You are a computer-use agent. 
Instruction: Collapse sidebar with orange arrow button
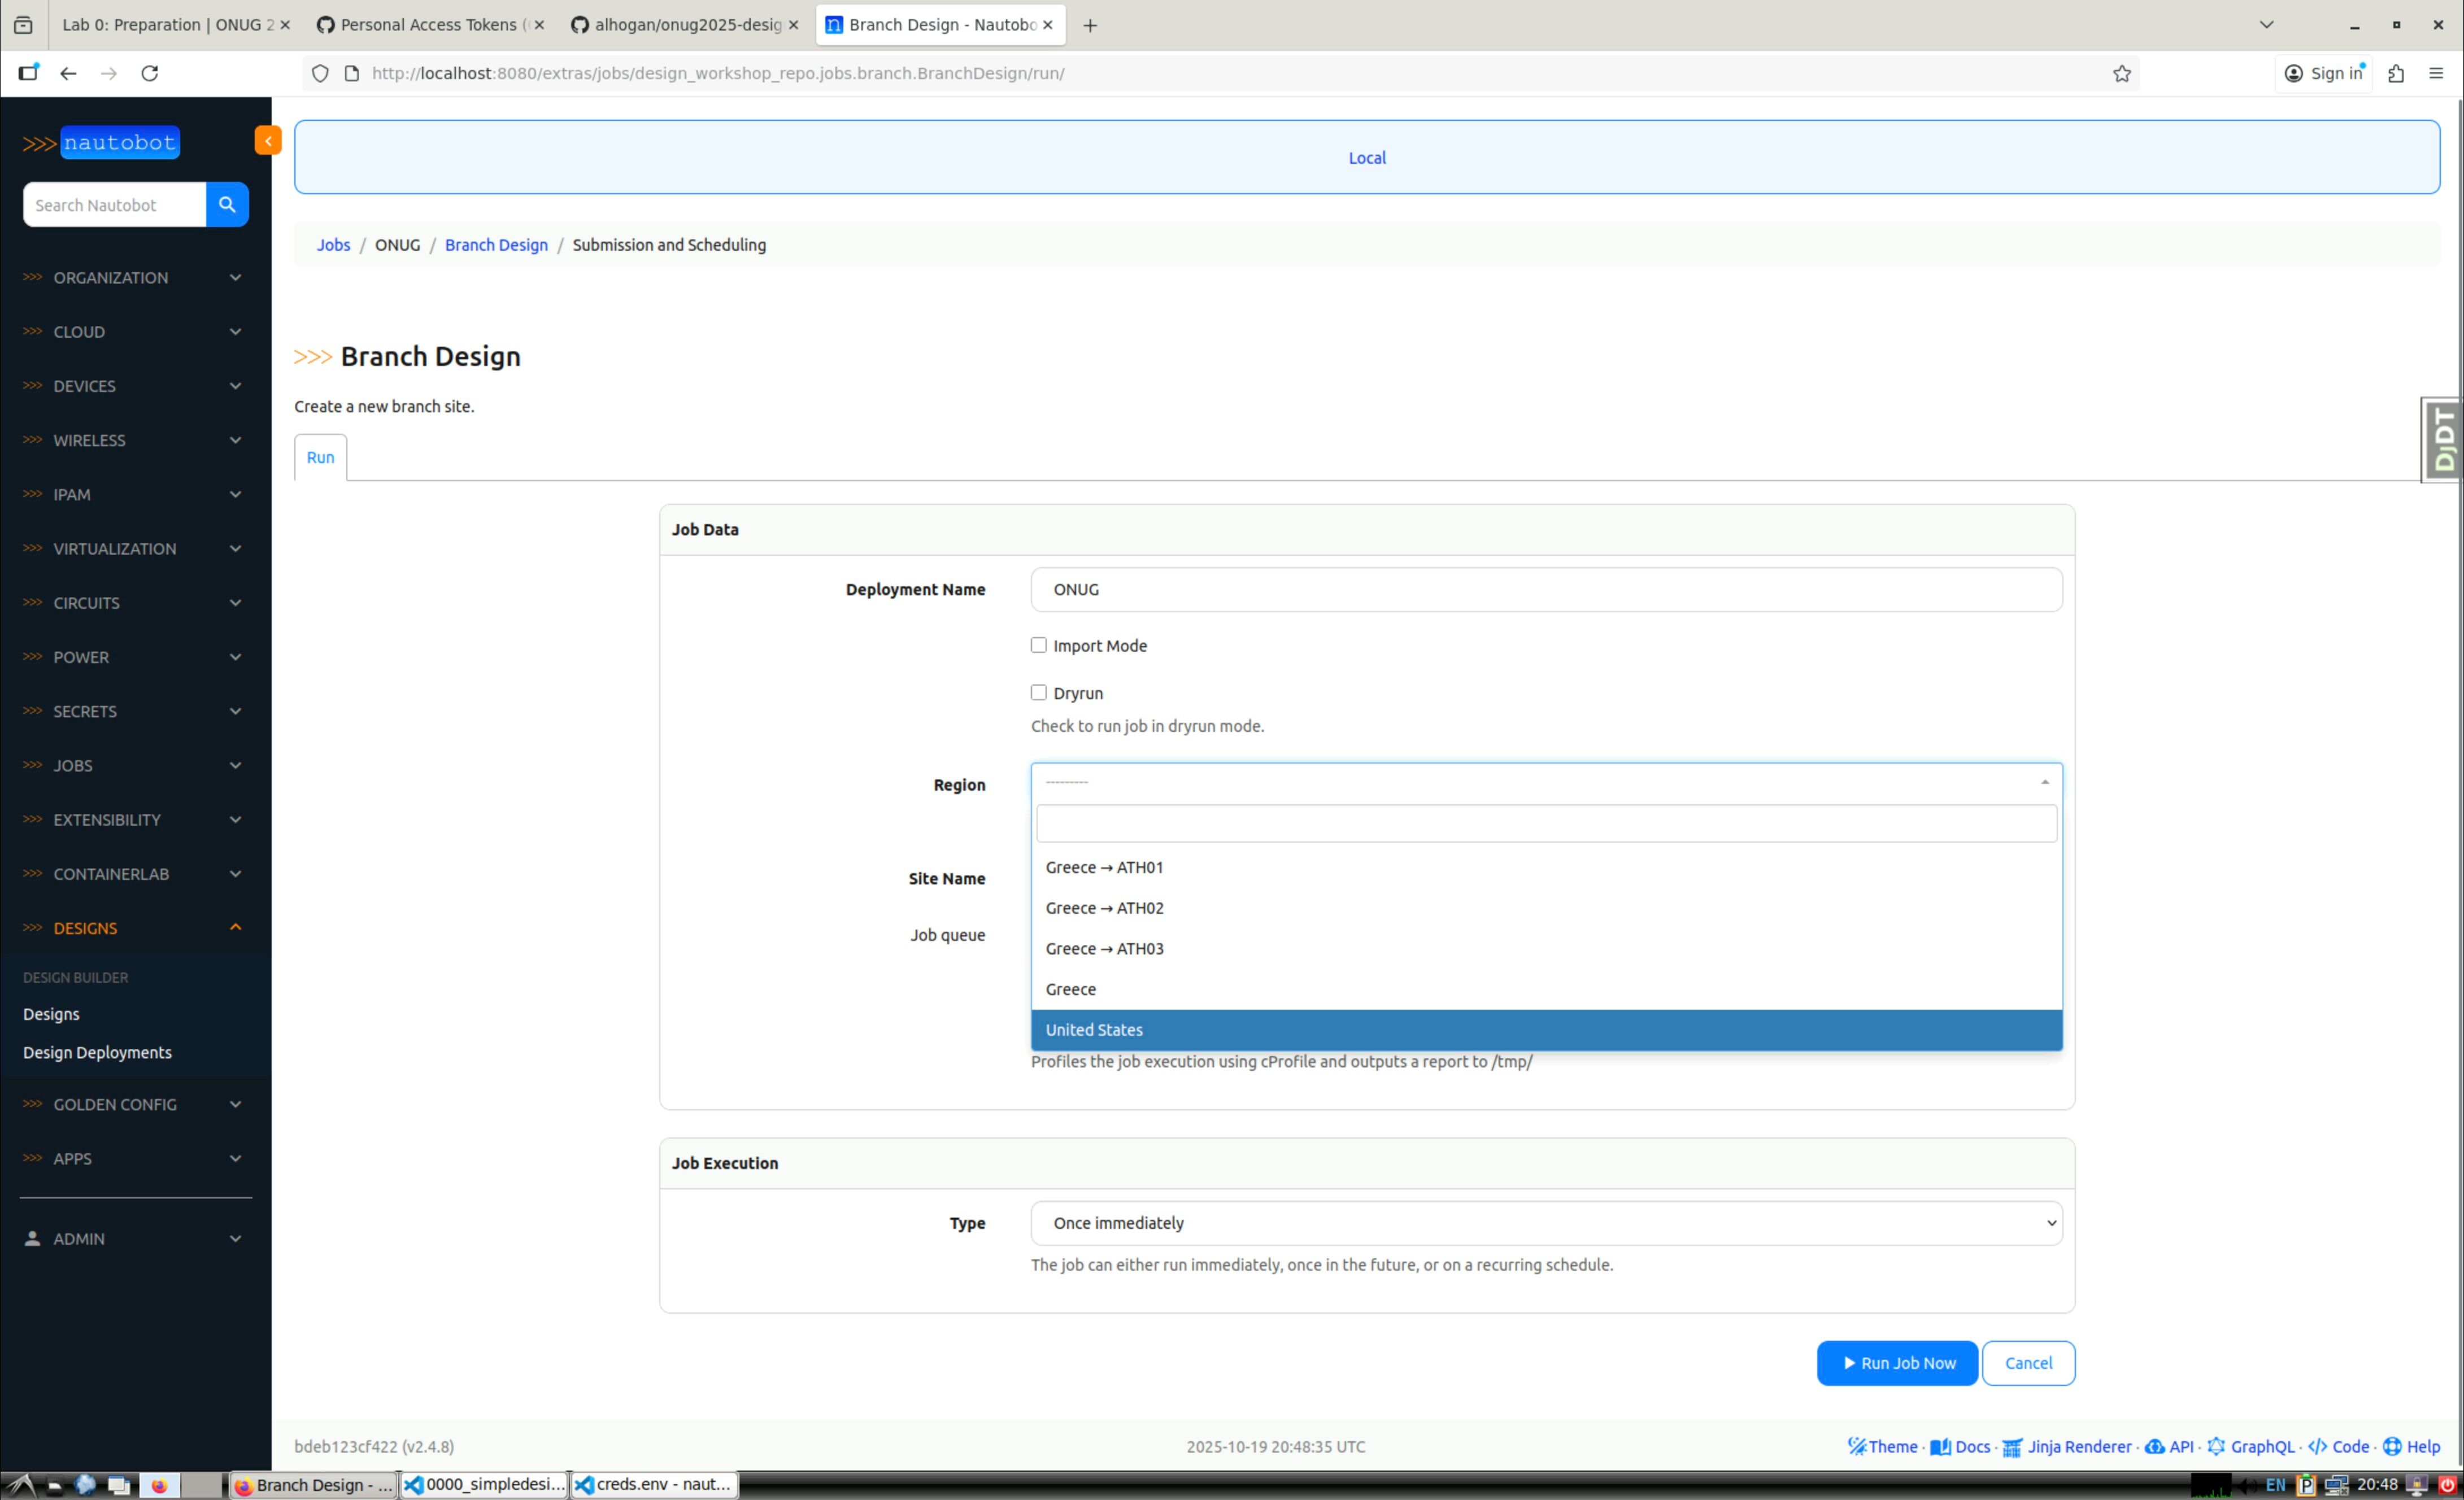point(267,141)
